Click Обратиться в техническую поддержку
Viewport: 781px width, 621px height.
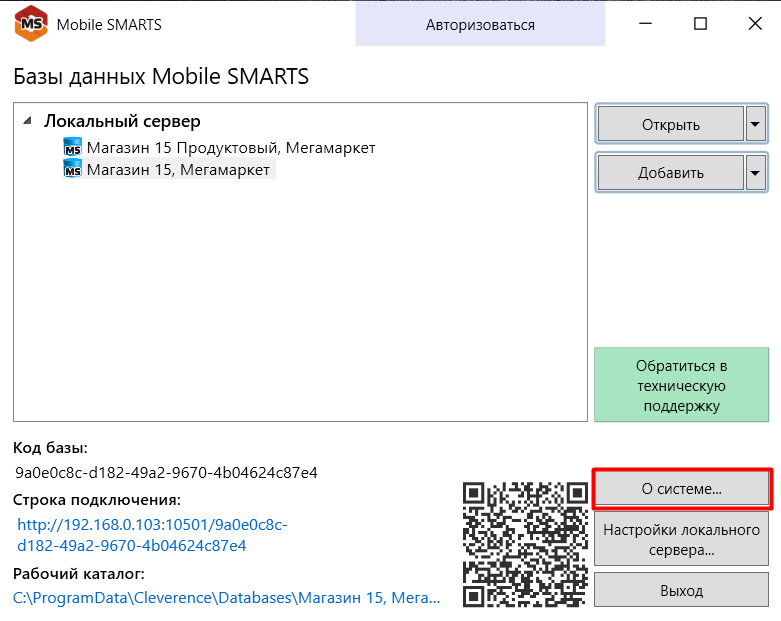tap(681, 385)
